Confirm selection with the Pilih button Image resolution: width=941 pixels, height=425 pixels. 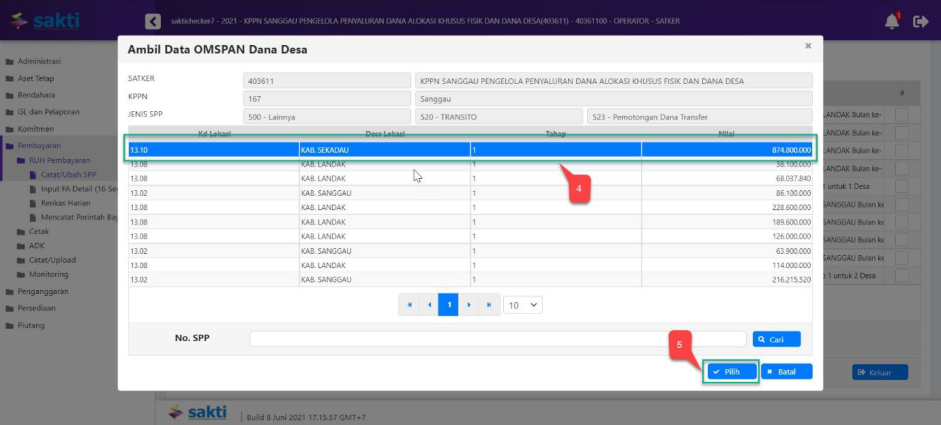tap(731, 371)
